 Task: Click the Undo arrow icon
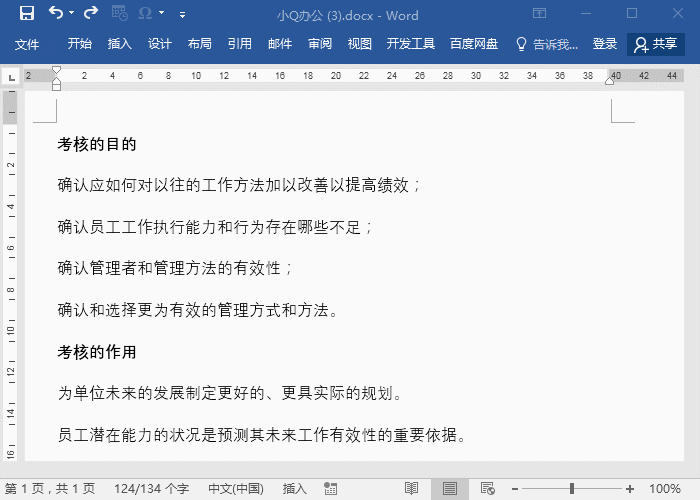point(56,13)
